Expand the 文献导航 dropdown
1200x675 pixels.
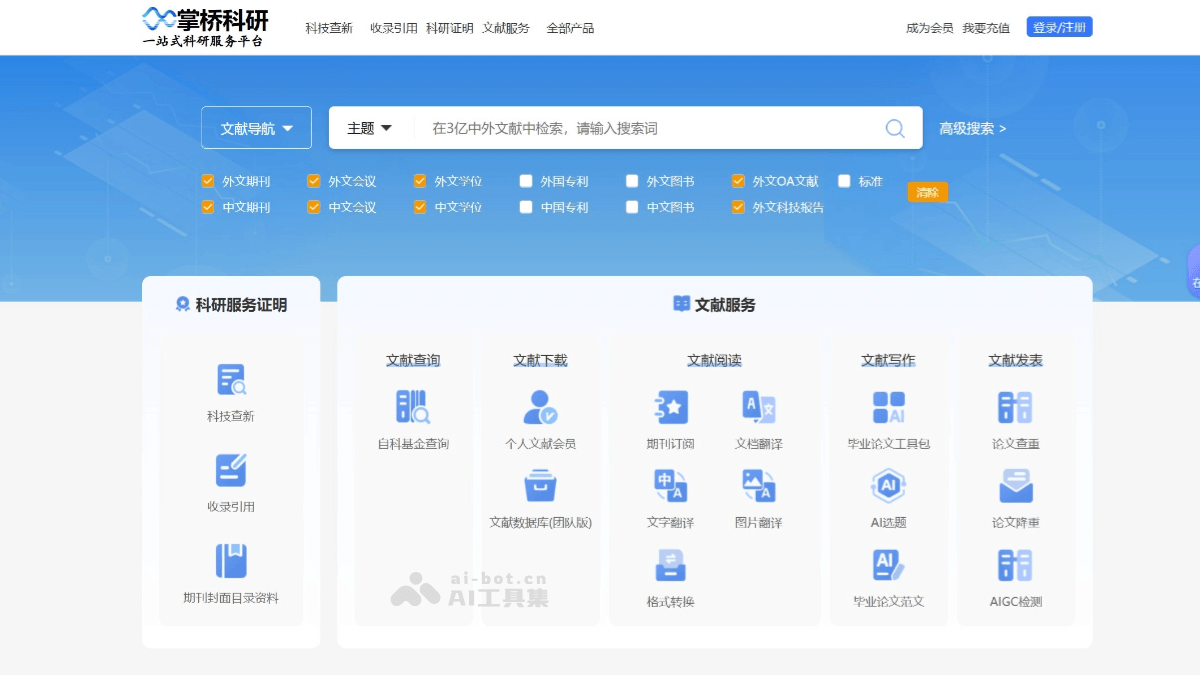point(256,127)
